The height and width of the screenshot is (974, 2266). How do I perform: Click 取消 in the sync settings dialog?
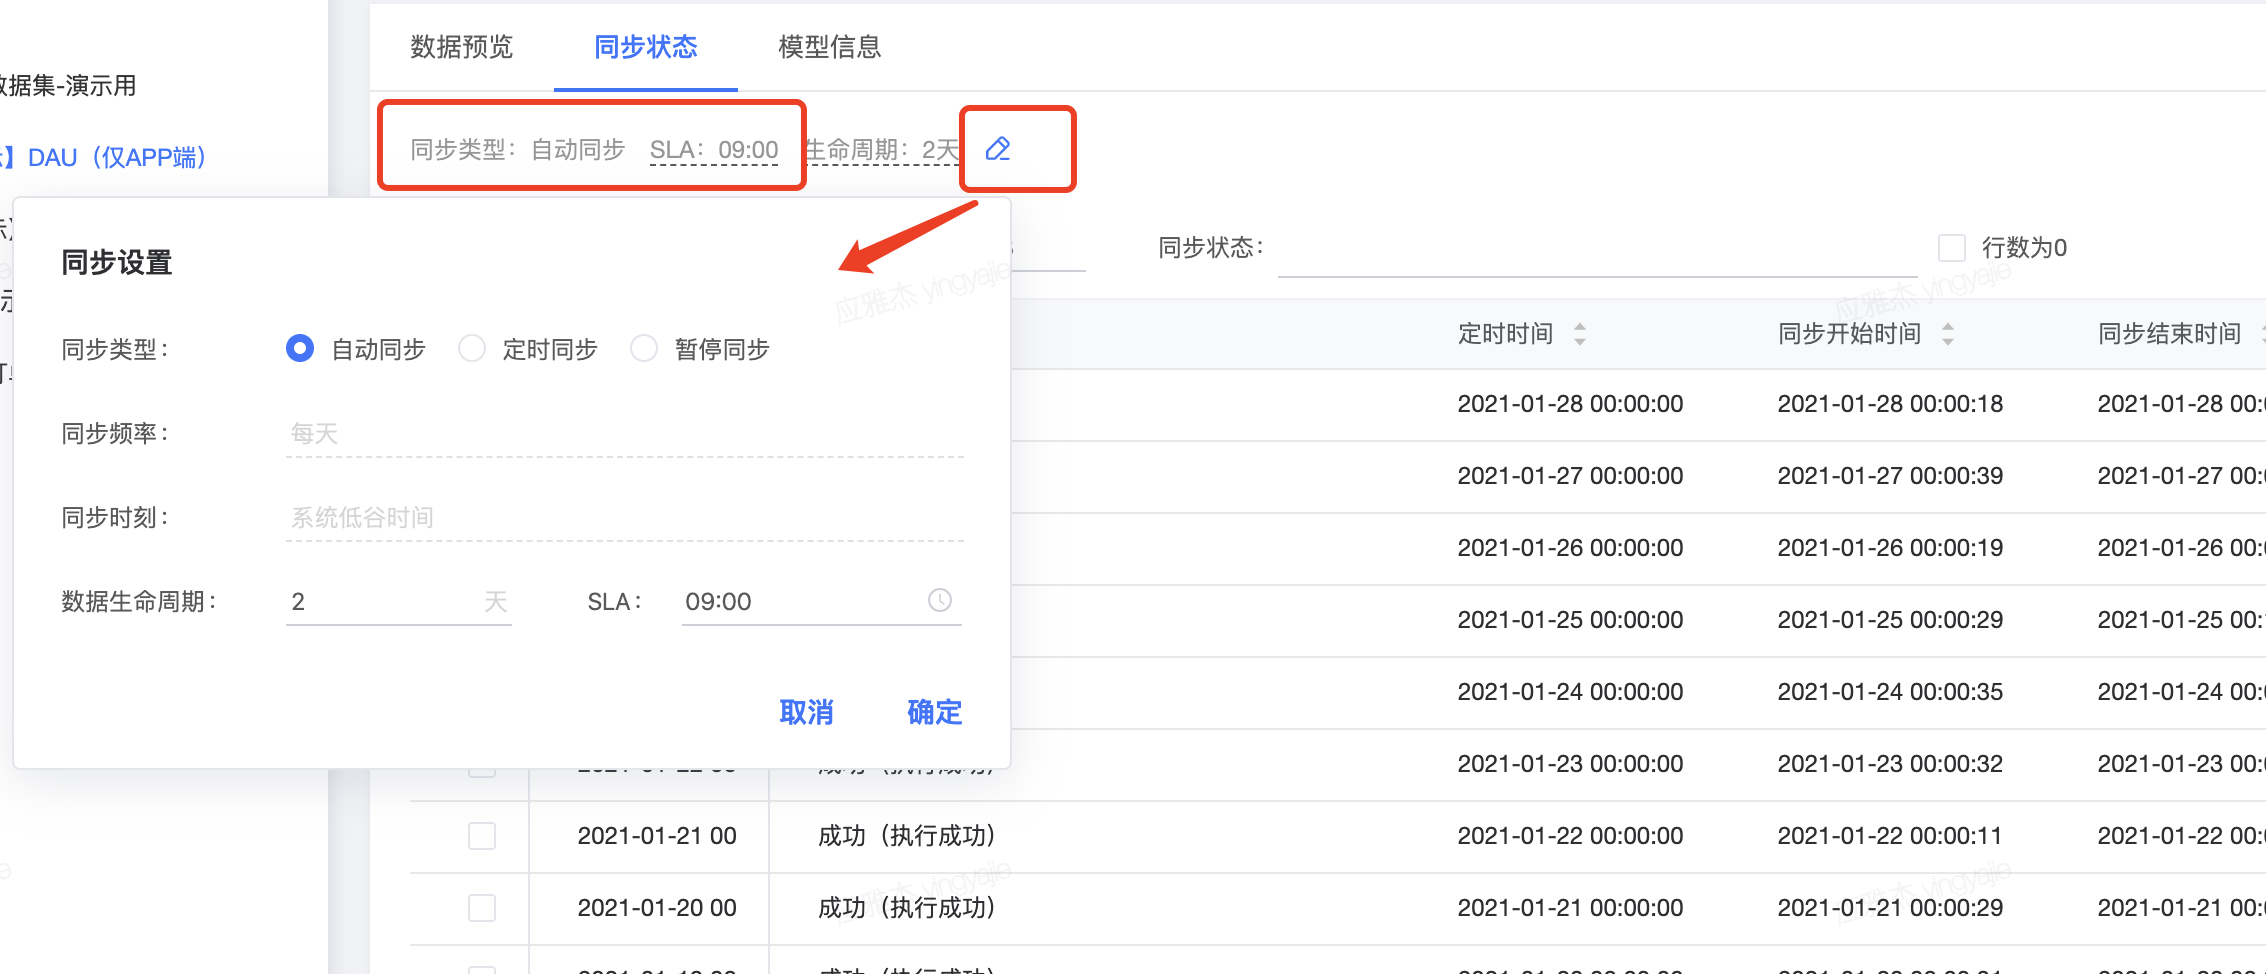pyautogui.click(x=807, y=712)
